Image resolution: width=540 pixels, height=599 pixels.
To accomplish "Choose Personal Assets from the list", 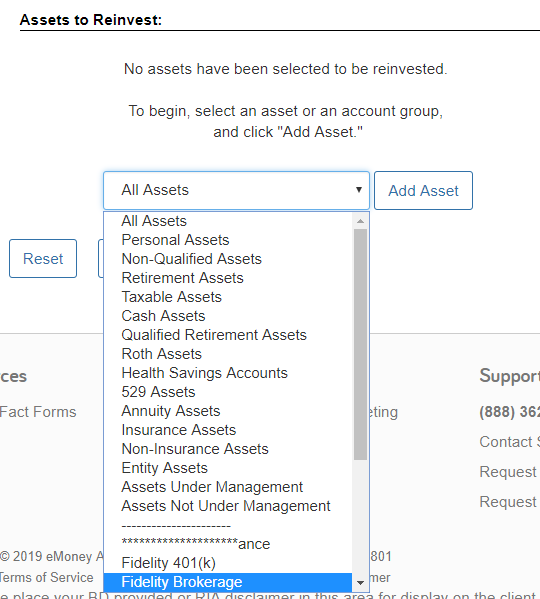I will (228, 240).
